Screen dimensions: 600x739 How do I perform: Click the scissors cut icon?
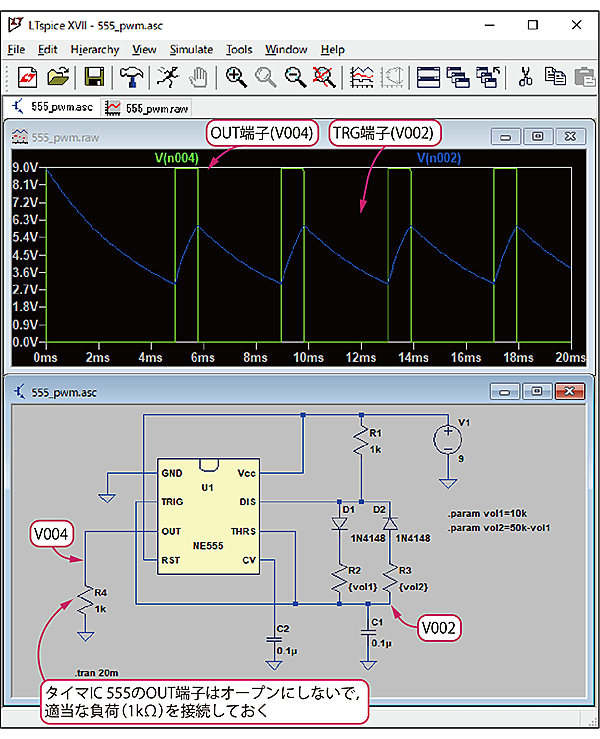point(526,76)
